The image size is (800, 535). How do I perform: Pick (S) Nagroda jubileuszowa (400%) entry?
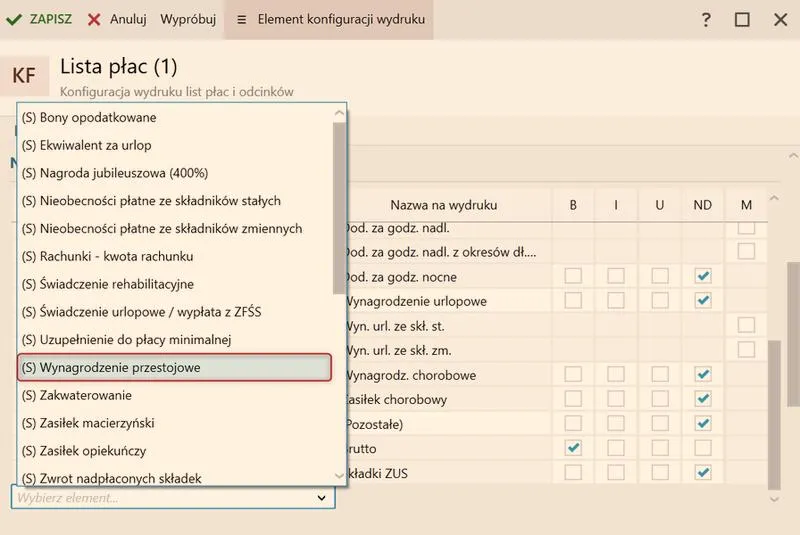click(174, 173)
